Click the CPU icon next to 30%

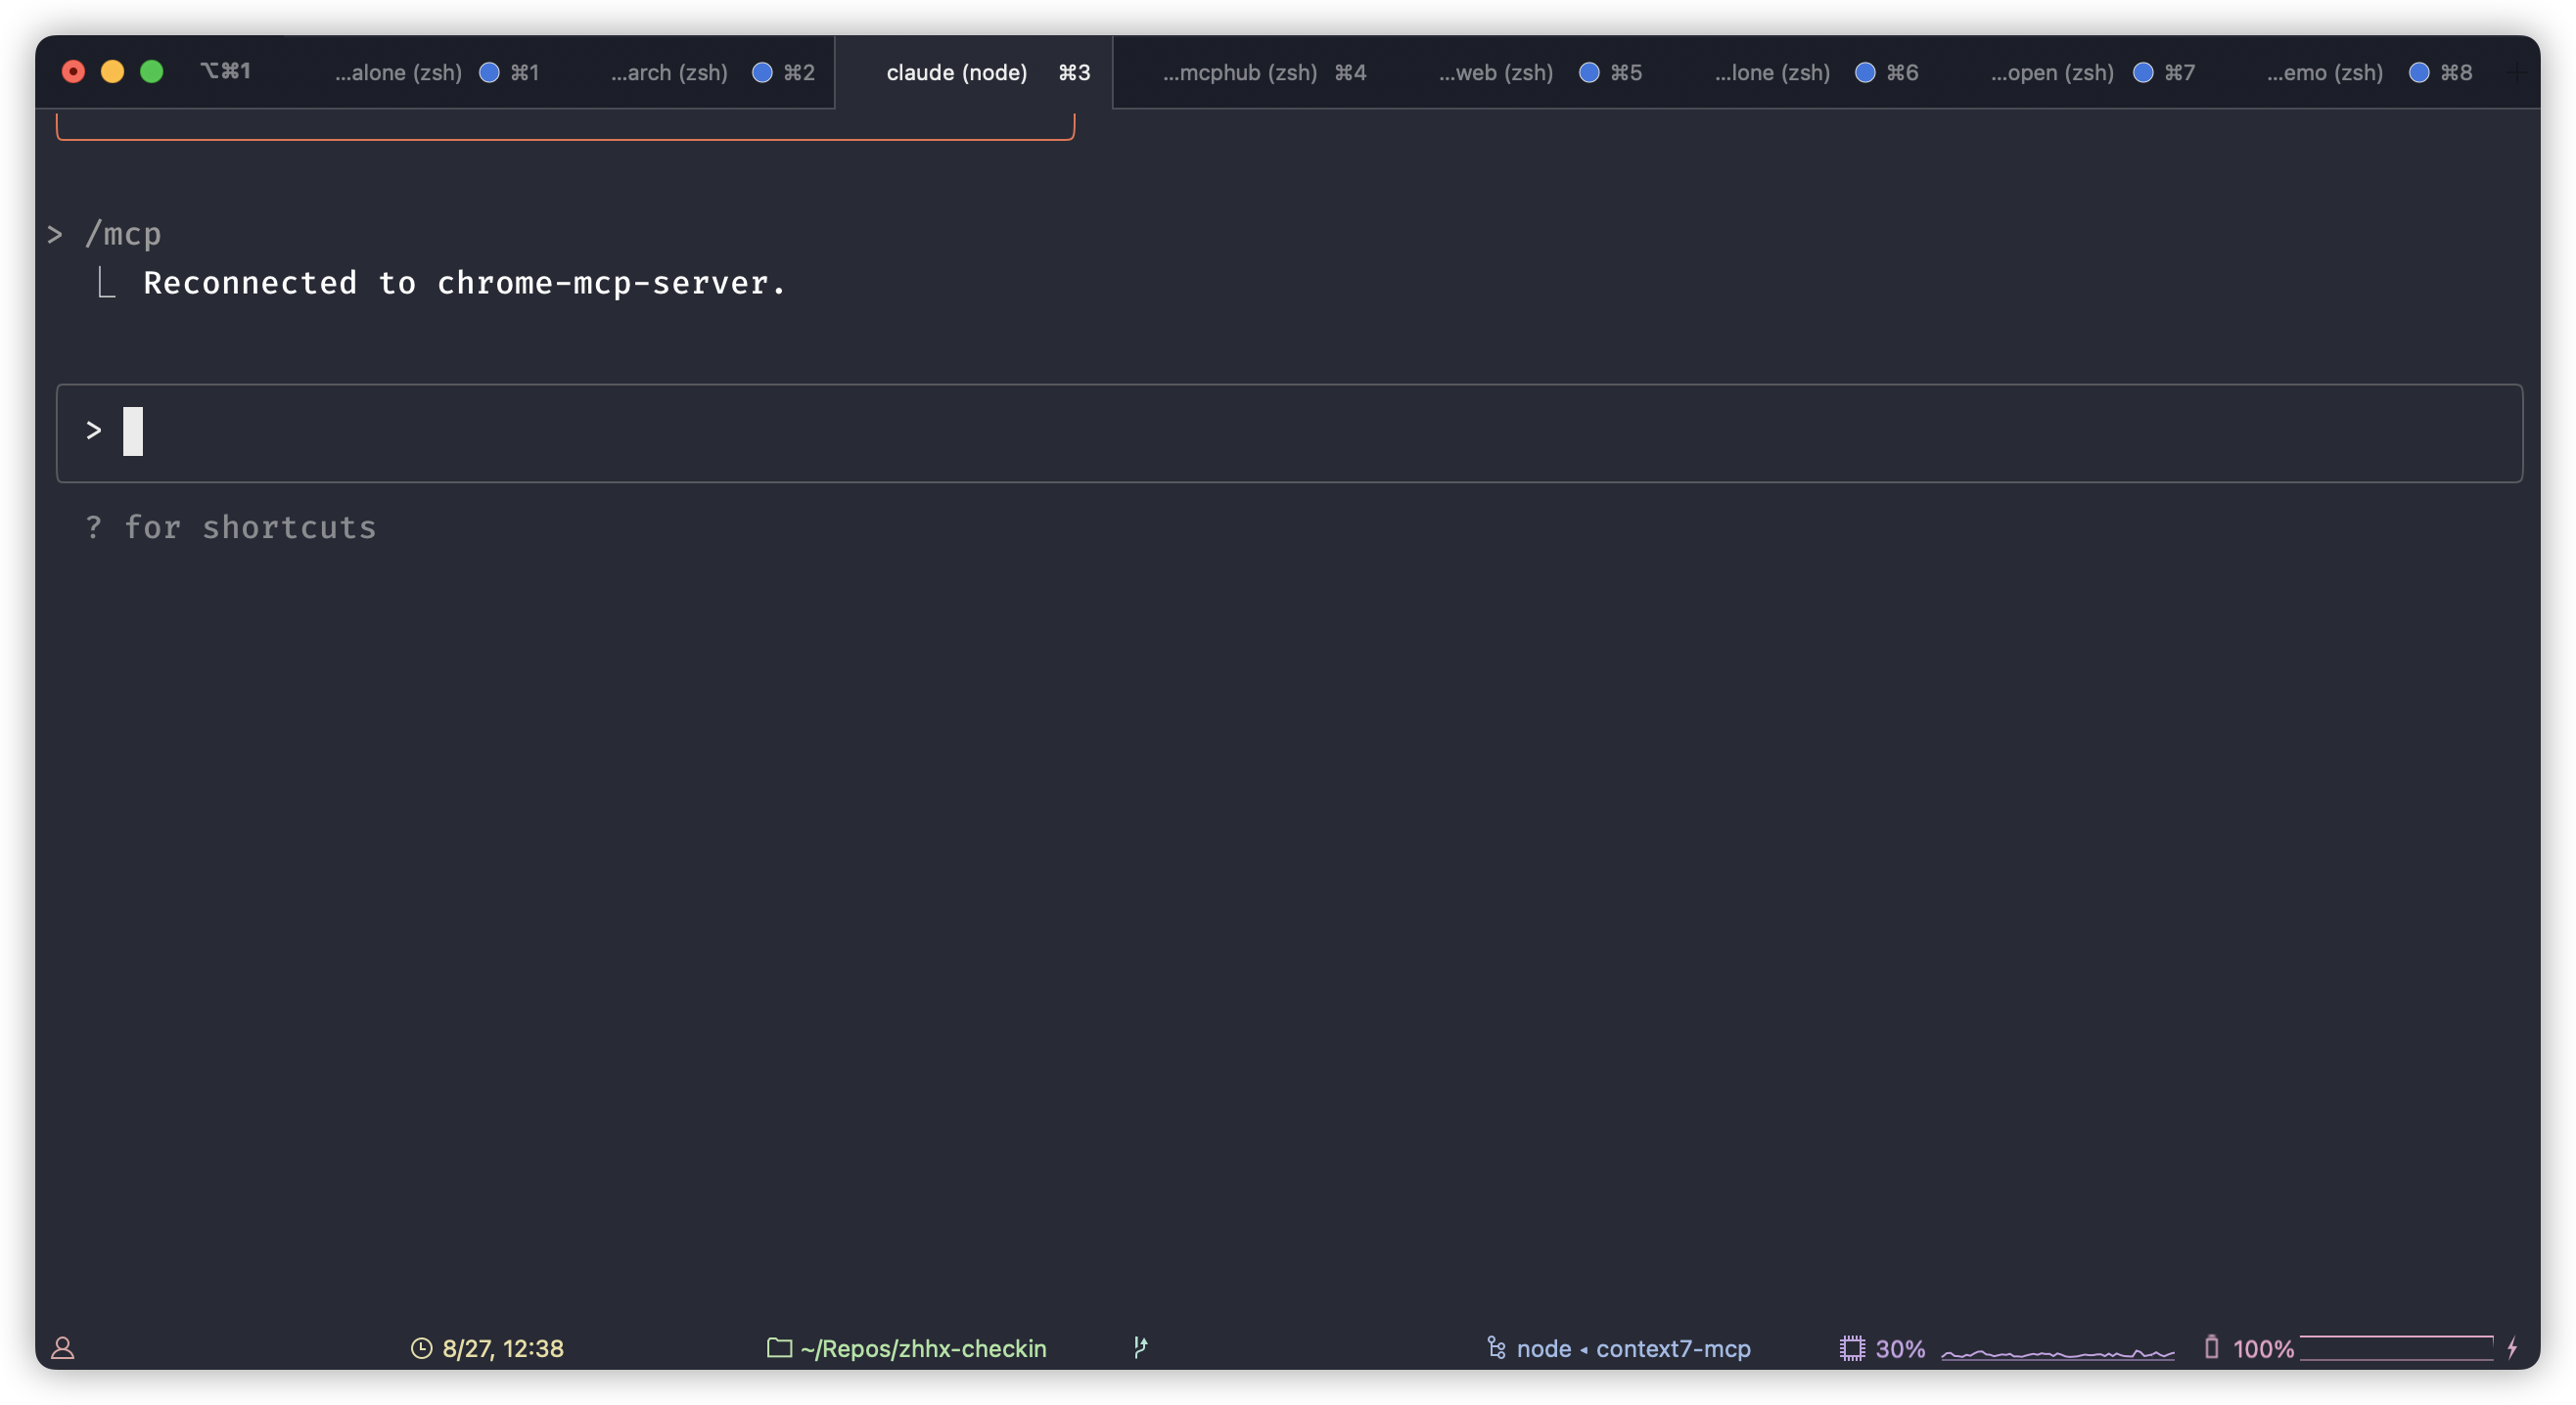[x=1853, y=1348]
